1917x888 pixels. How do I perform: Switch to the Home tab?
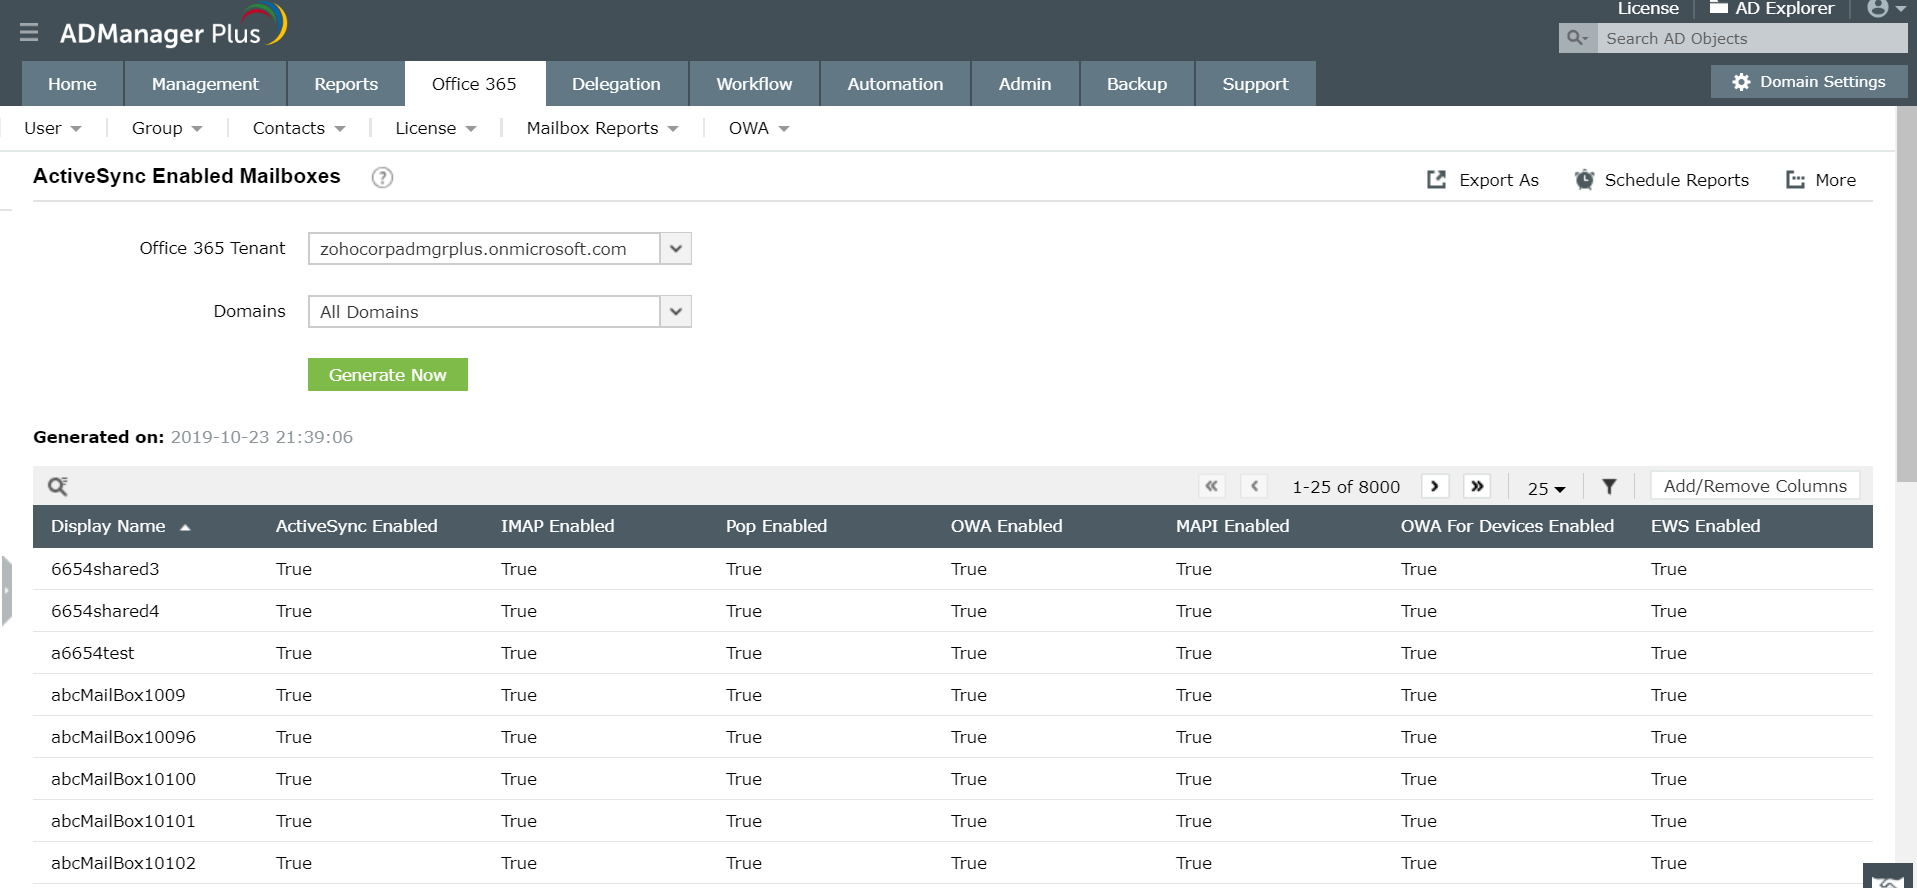pos(72,84)
